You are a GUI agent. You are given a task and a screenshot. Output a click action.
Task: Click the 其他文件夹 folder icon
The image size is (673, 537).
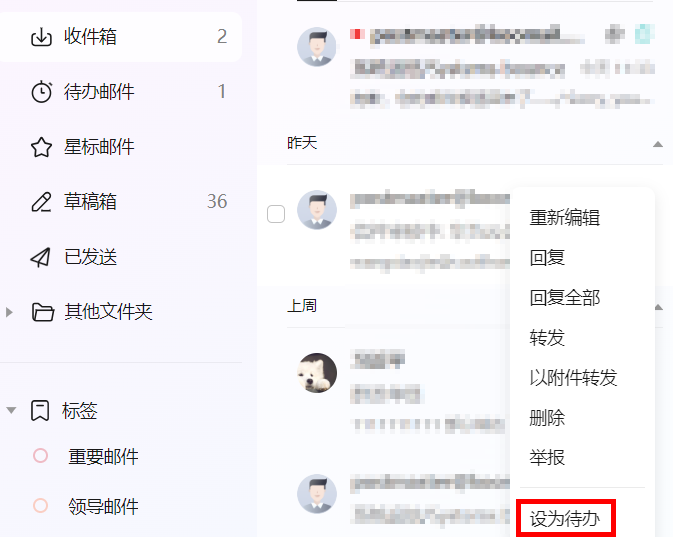point(43,312)
